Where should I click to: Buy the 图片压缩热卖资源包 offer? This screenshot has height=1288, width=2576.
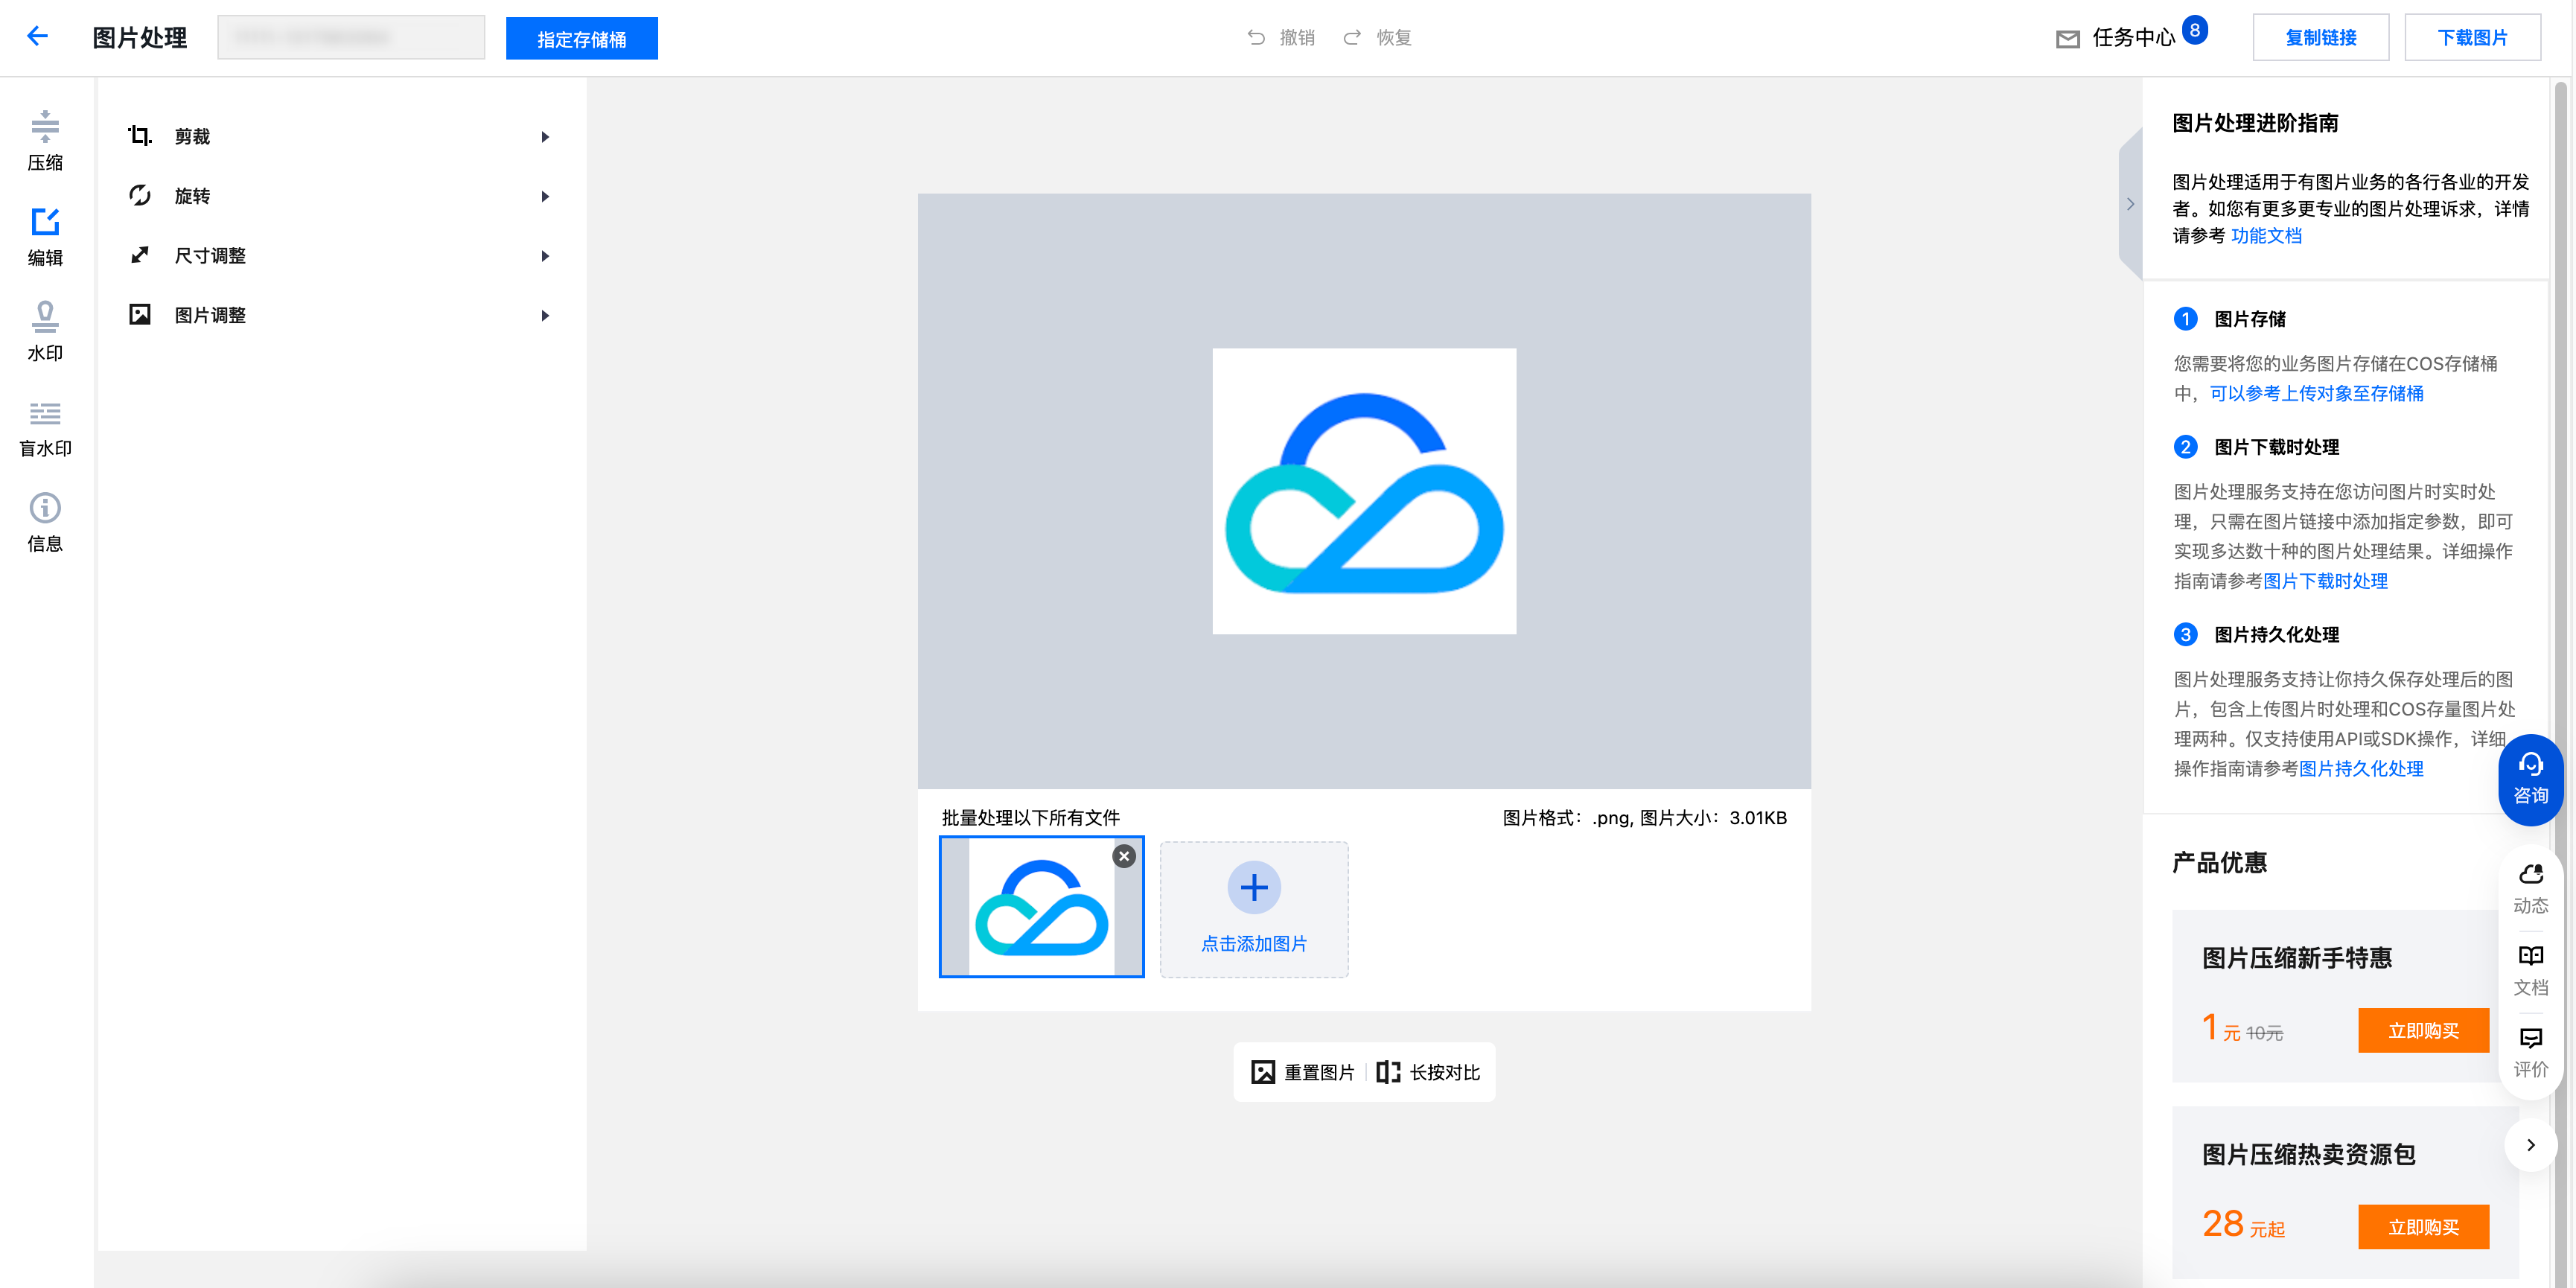[x=2424, y=1227]
